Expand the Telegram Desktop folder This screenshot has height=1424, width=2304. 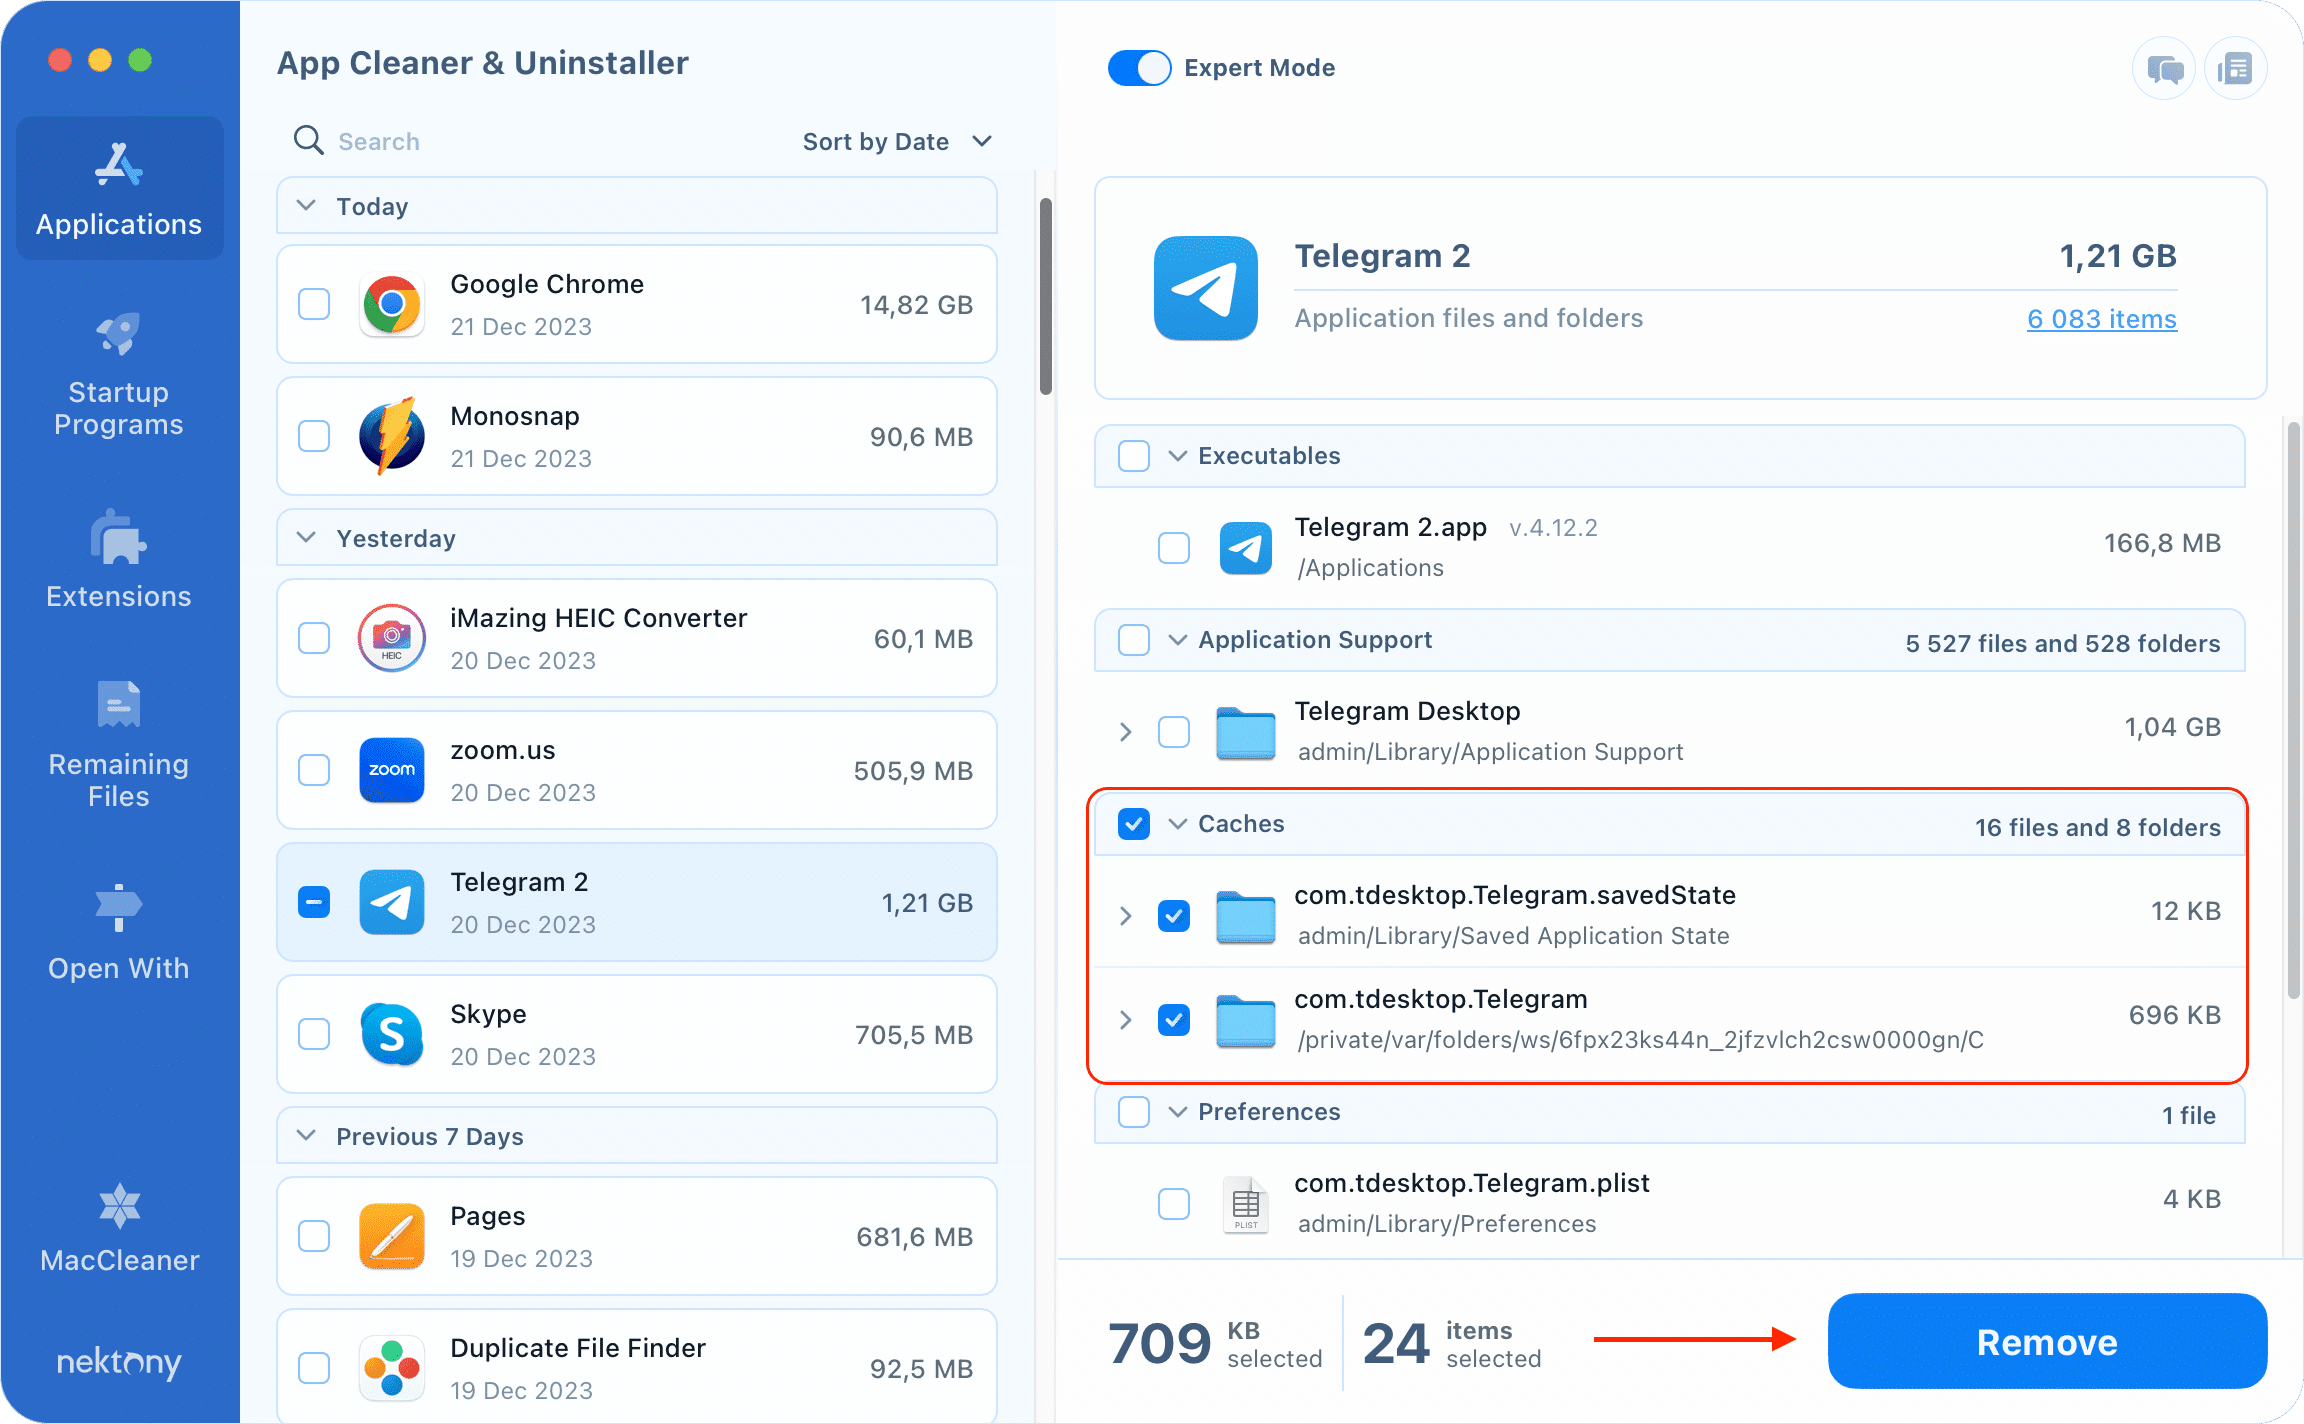(x=1126, y=731)
